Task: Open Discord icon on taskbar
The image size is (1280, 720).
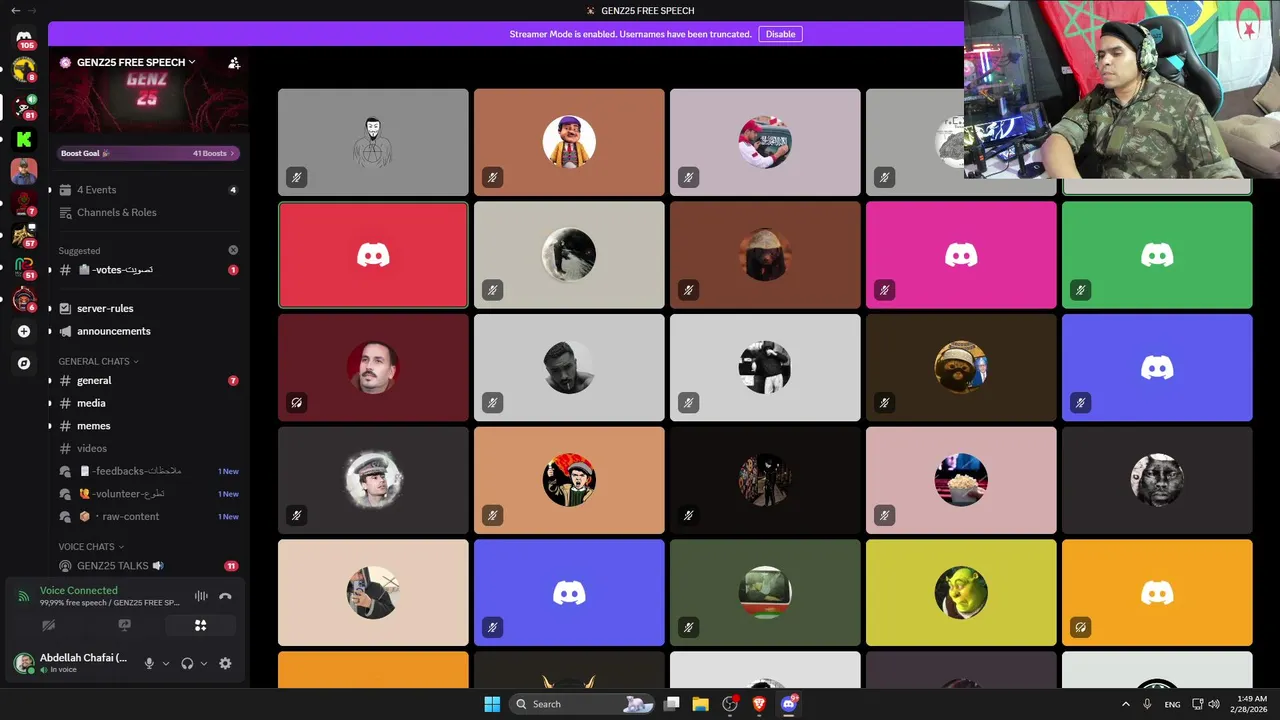Action: (789, 704)
